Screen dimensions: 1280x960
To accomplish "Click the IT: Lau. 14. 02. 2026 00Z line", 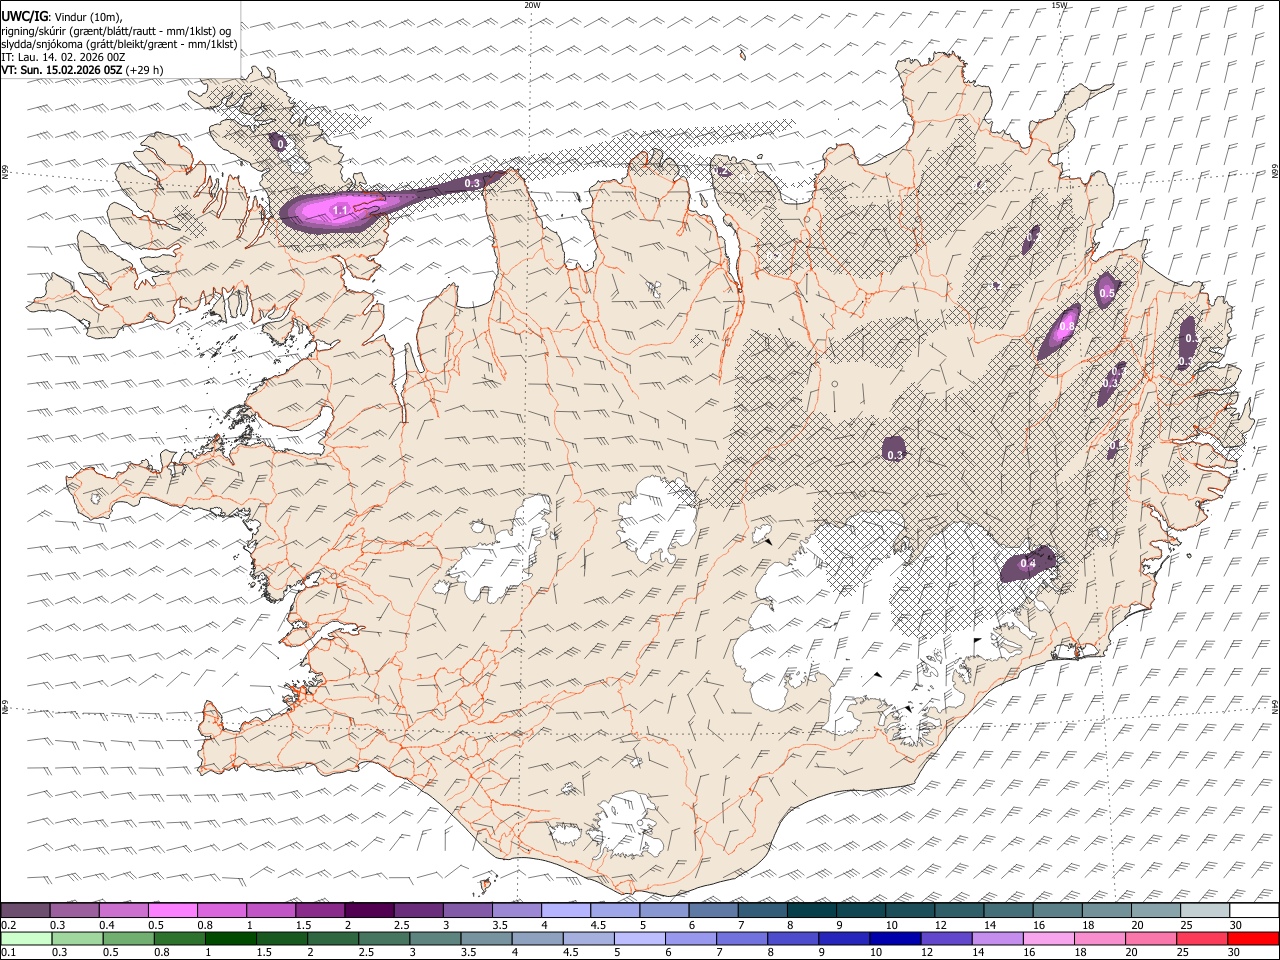I will 63,57.
